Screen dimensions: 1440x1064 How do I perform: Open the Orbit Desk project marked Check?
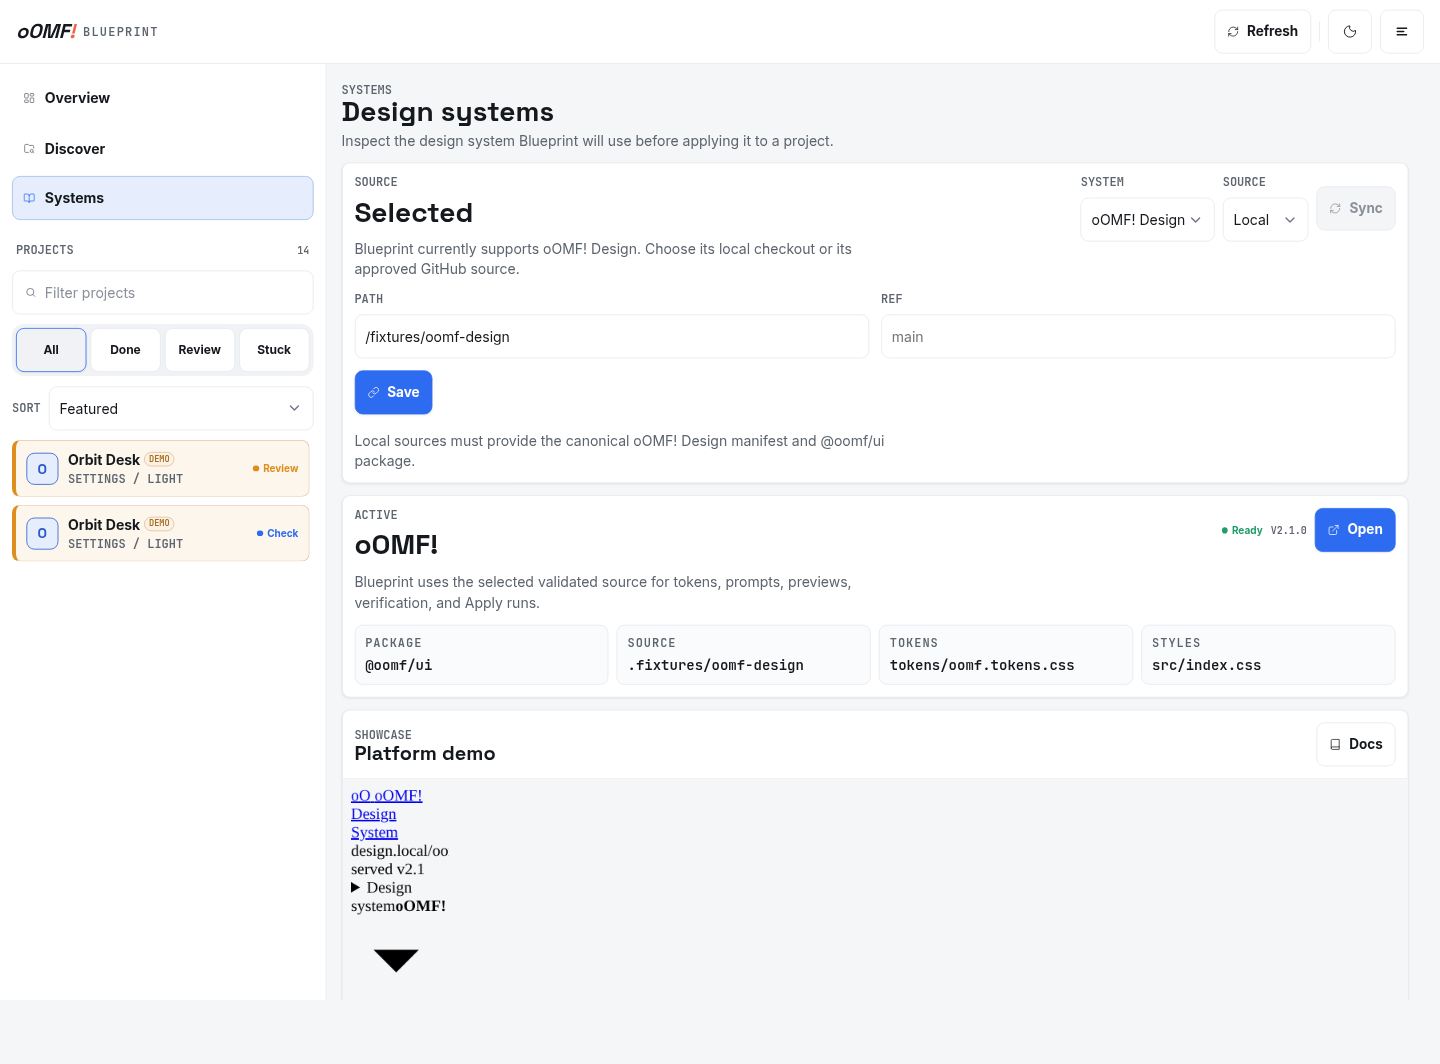(x=161, y=533)
